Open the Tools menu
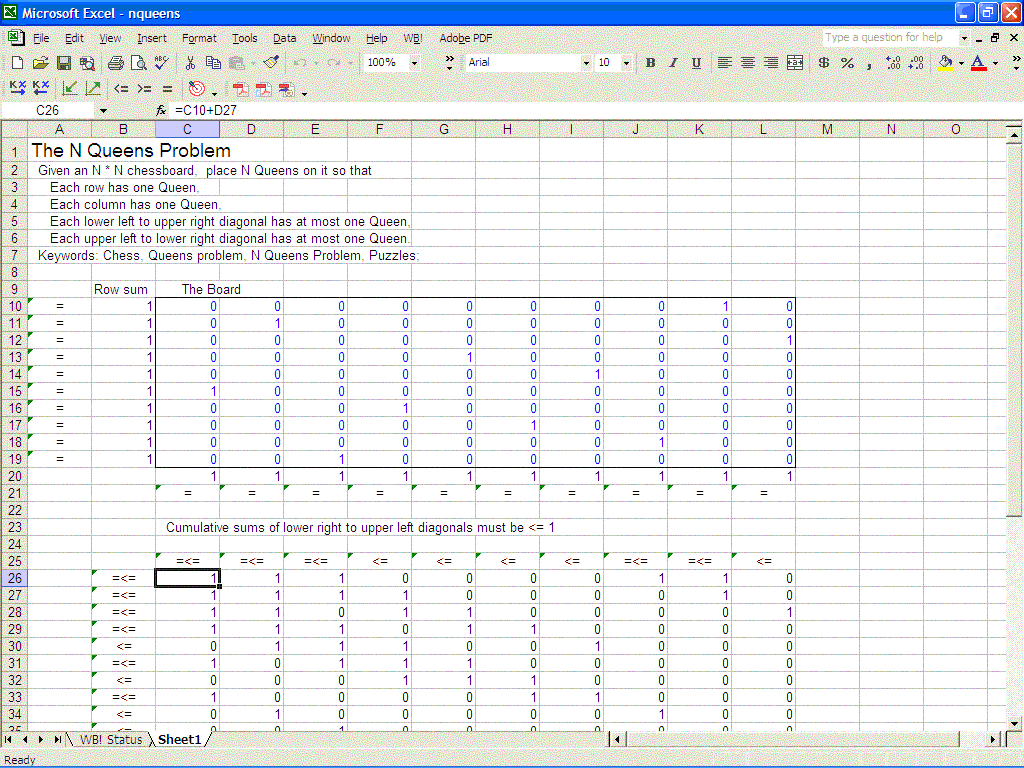Screen dimensions: 1024x768 (245, 39)
